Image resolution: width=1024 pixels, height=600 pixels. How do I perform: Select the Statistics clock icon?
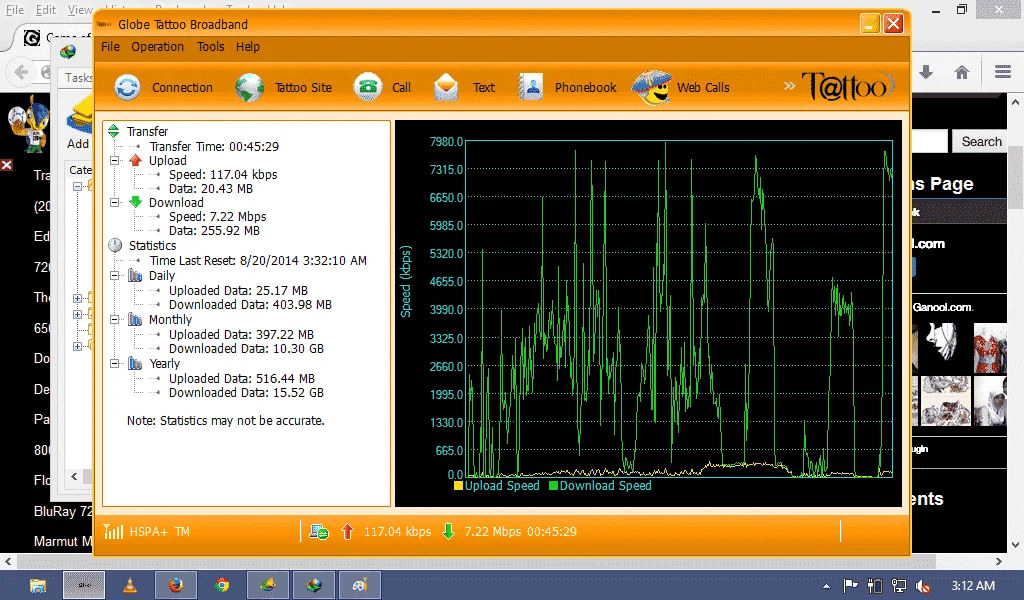pyautogui.click(x=115, y=245)
